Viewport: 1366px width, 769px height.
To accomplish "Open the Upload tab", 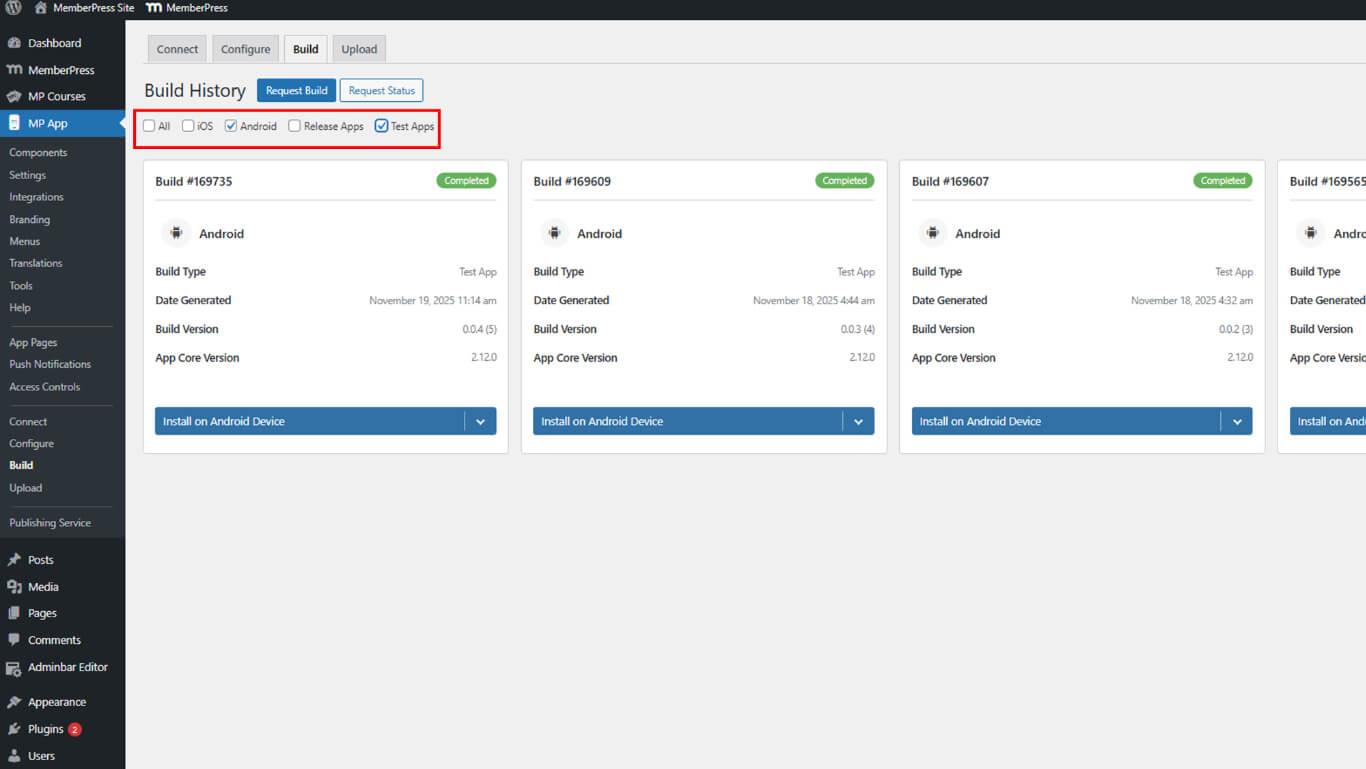I will 359,49.
